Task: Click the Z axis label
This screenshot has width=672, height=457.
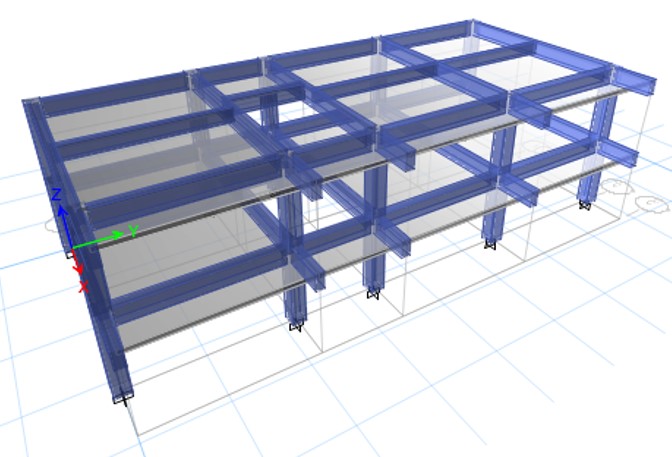Action: tap(57, 193)
